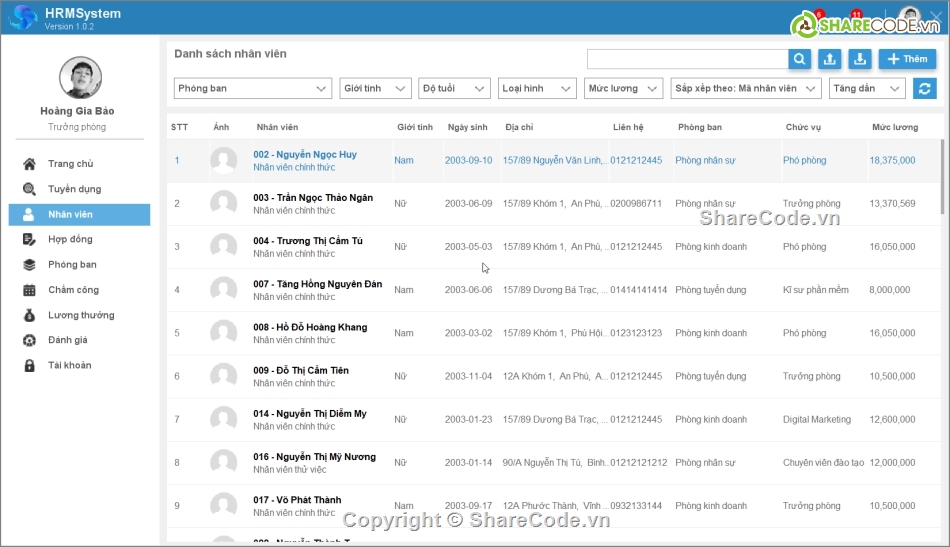Open Trang chủ from the sidebar
Image resolution: width=950 pixels, height=547 pixels.
70,164
